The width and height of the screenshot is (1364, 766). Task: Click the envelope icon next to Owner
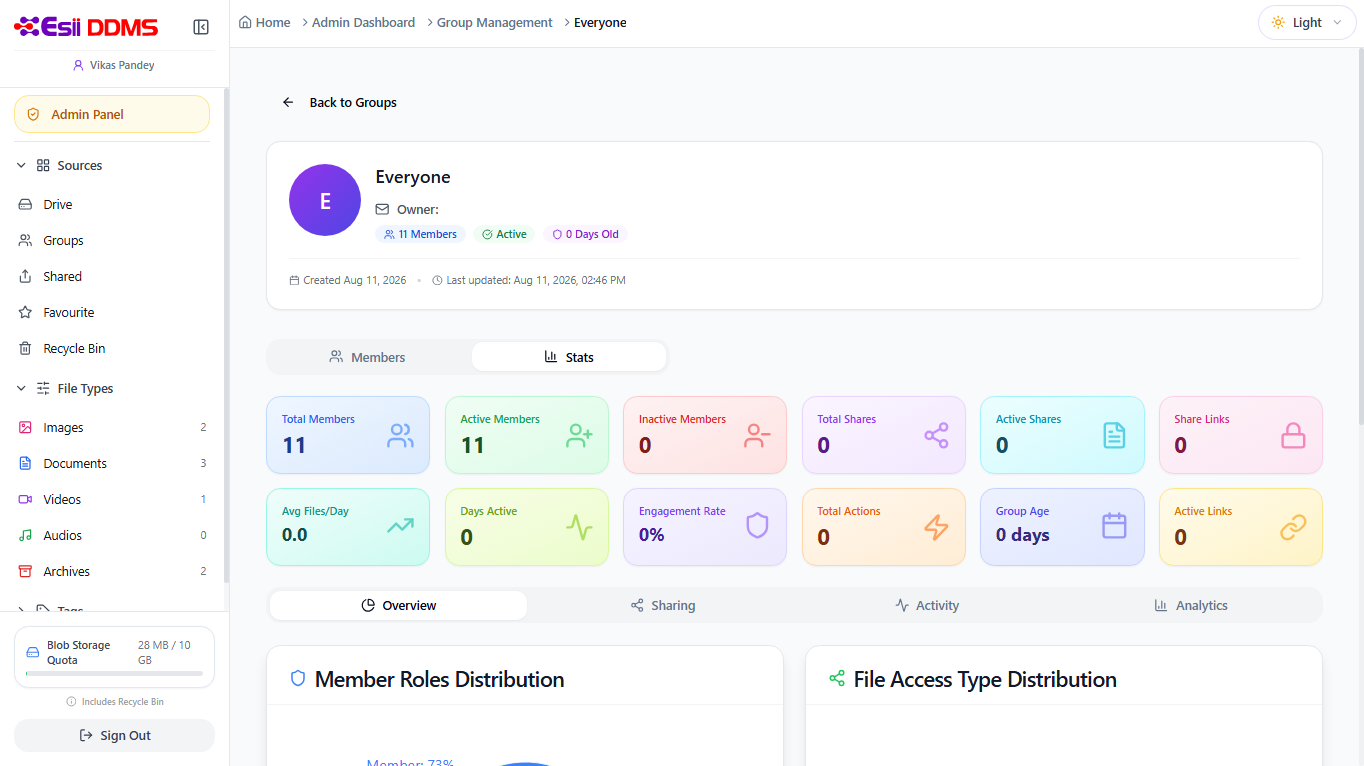(x=382, y=209)
